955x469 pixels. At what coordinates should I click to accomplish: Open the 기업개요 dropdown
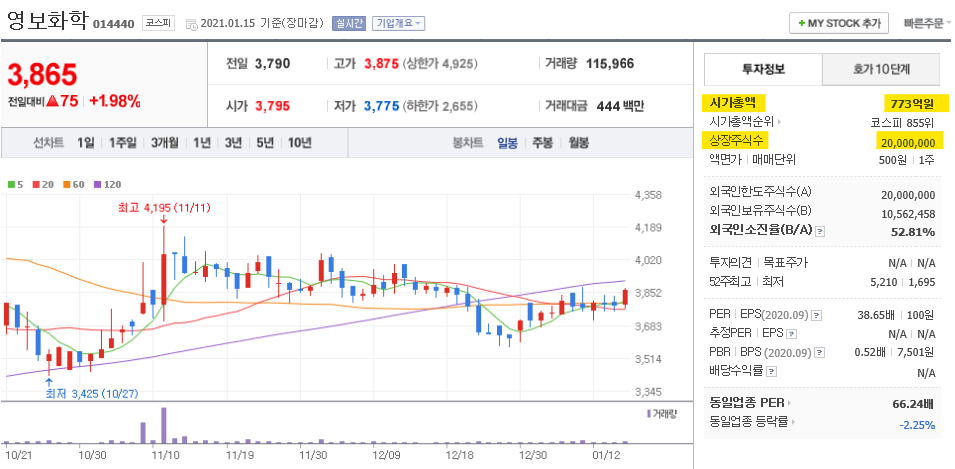tap(398, 23)
